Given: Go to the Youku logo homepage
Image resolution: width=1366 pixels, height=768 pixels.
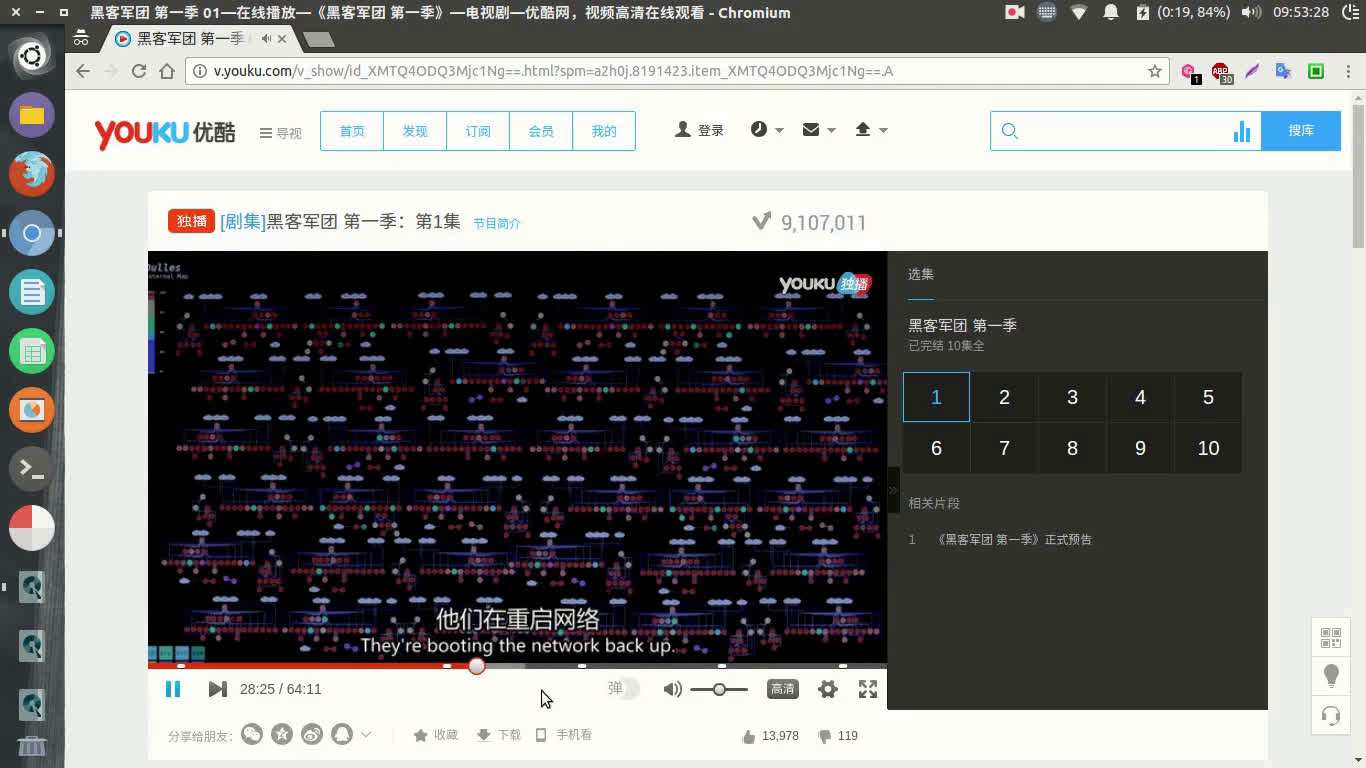Looking at the screenshot, I should (165, 132).
